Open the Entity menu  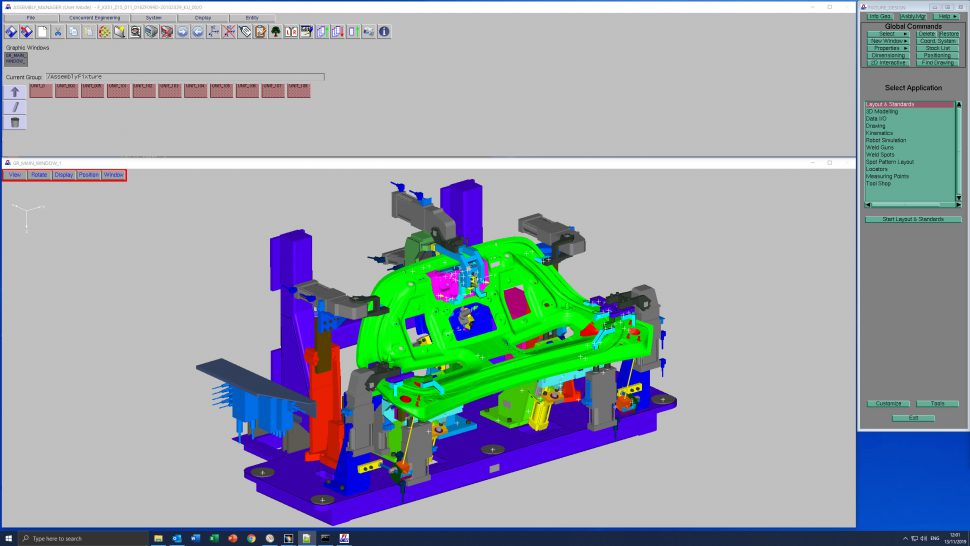click(x=252, y=18)
